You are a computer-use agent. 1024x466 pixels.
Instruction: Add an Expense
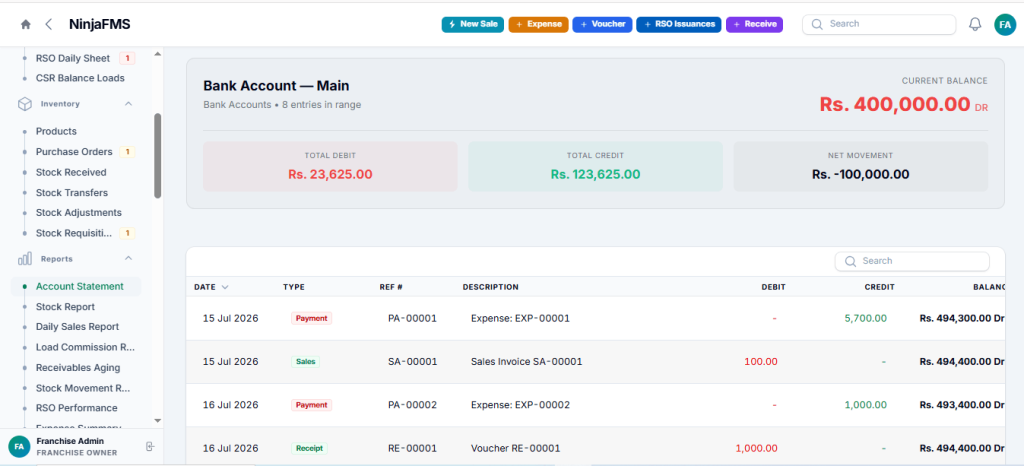pos(539,24)
